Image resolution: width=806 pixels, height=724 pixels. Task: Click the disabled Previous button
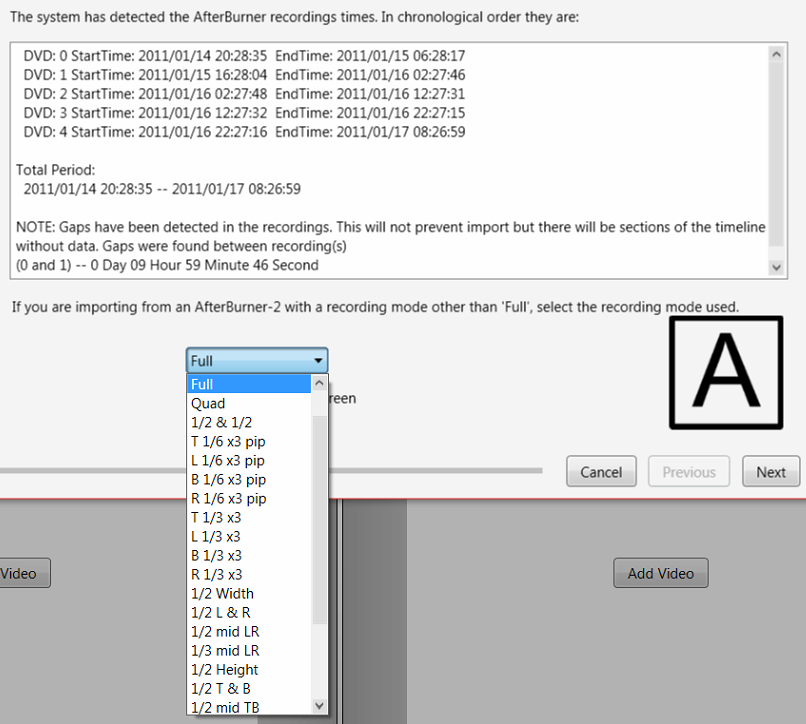tap(689, 472)
